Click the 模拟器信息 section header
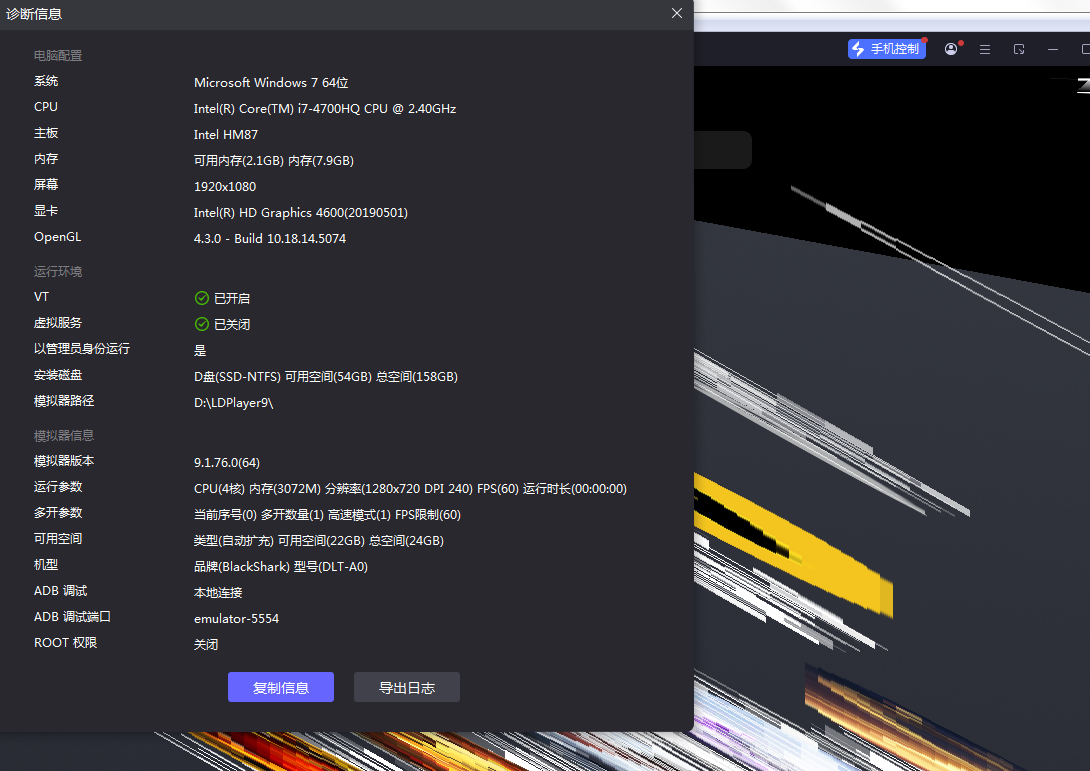Viewport: 1090px width, 771px height. point(64,436)
